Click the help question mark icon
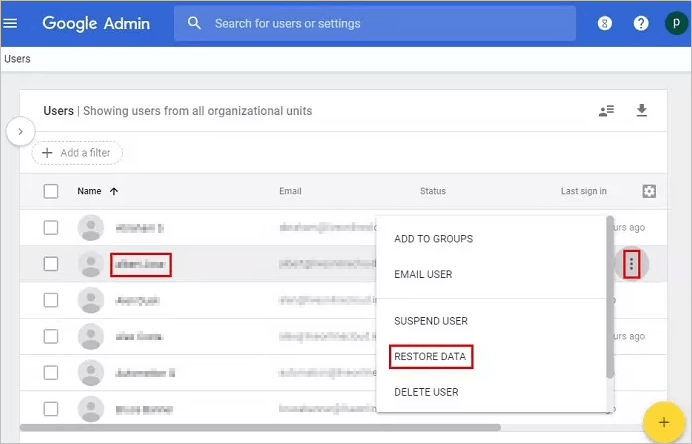Screen dimensions: 692x444 tap(641, 23)
